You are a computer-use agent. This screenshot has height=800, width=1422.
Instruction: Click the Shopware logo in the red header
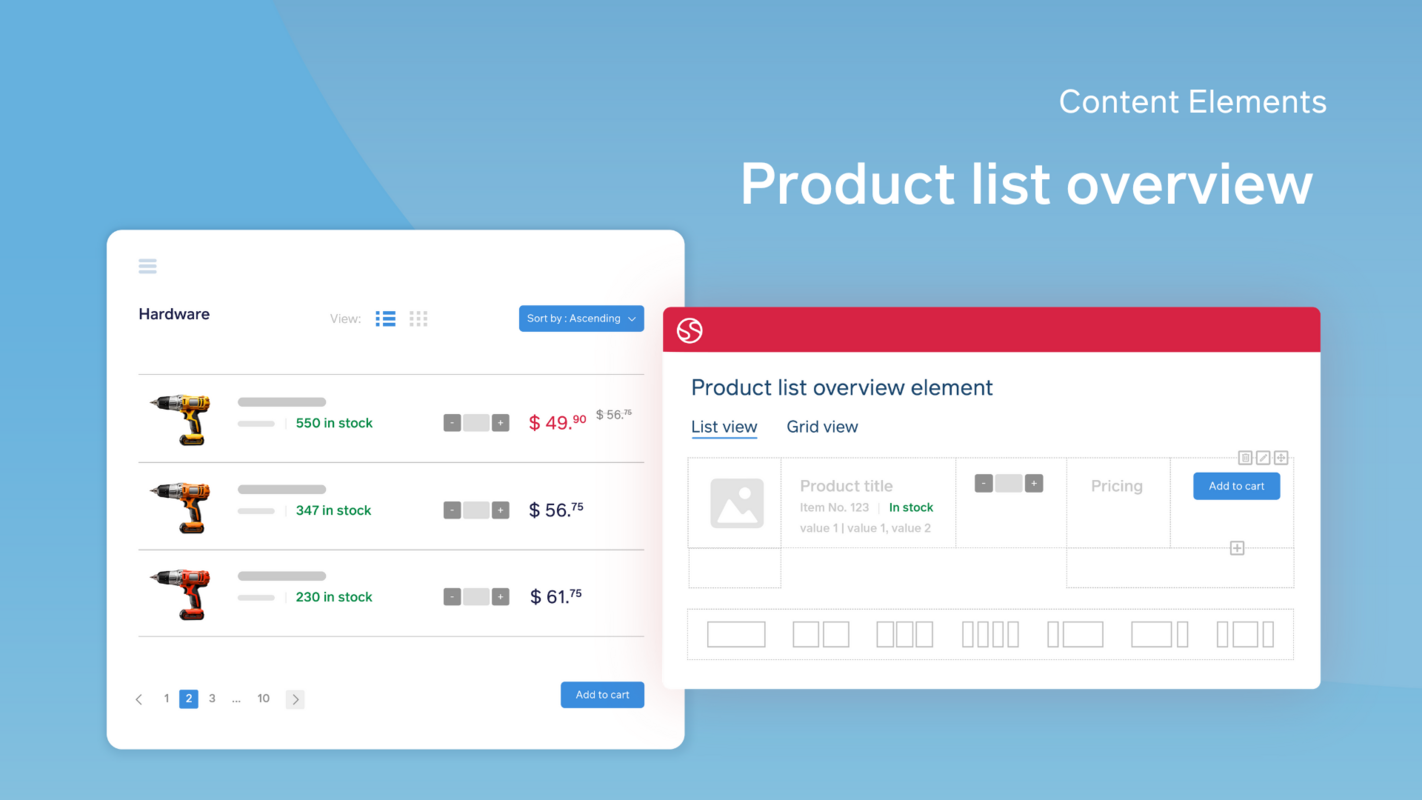[x=689, y=330]
